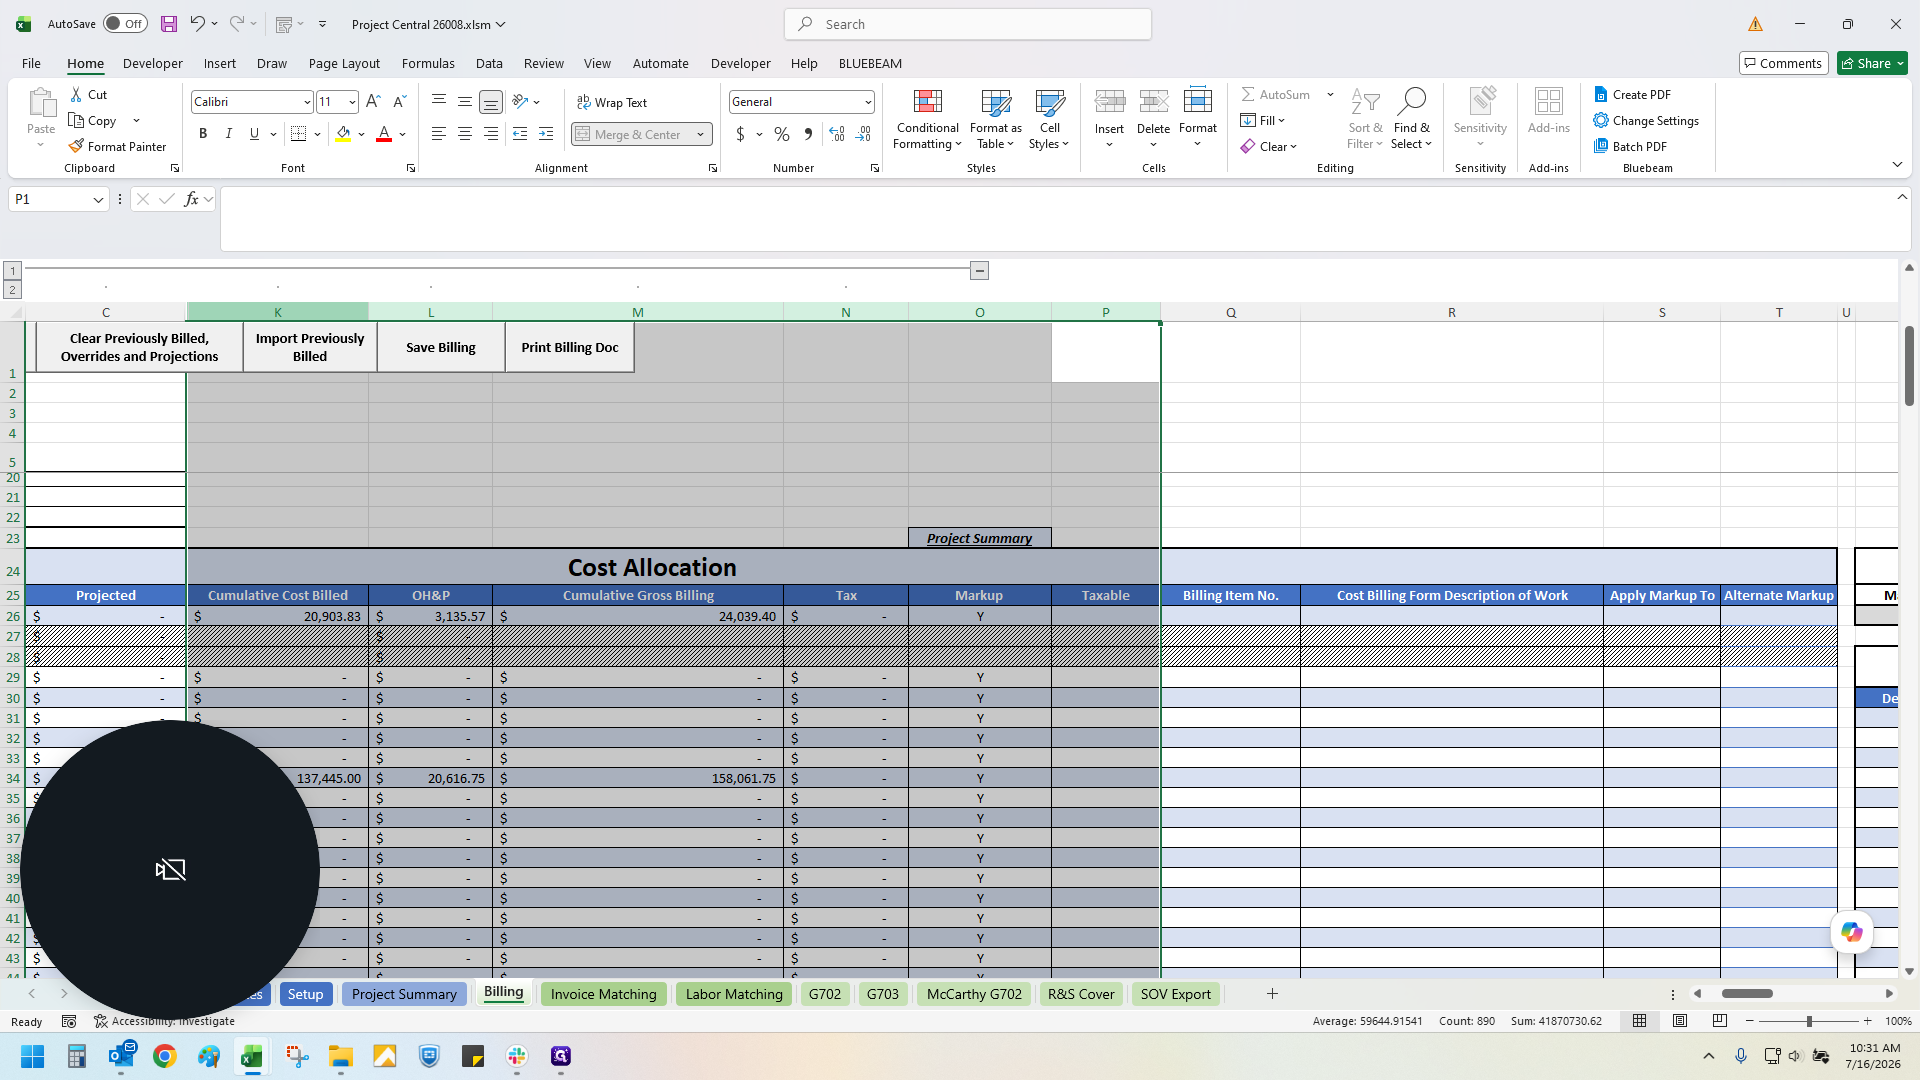1920x1080 pixels.
Task: Click the AutoSum sigma icon
Action: coord(1248,94)
